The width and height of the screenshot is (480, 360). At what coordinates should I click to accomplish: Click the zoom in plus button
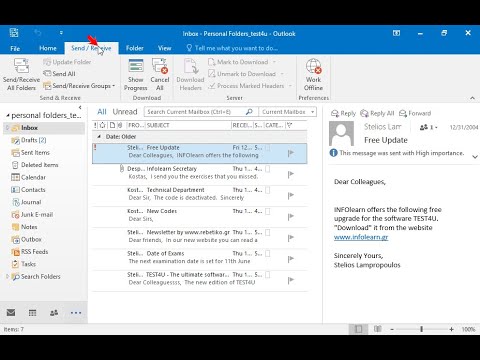click(x=451, y=329)
